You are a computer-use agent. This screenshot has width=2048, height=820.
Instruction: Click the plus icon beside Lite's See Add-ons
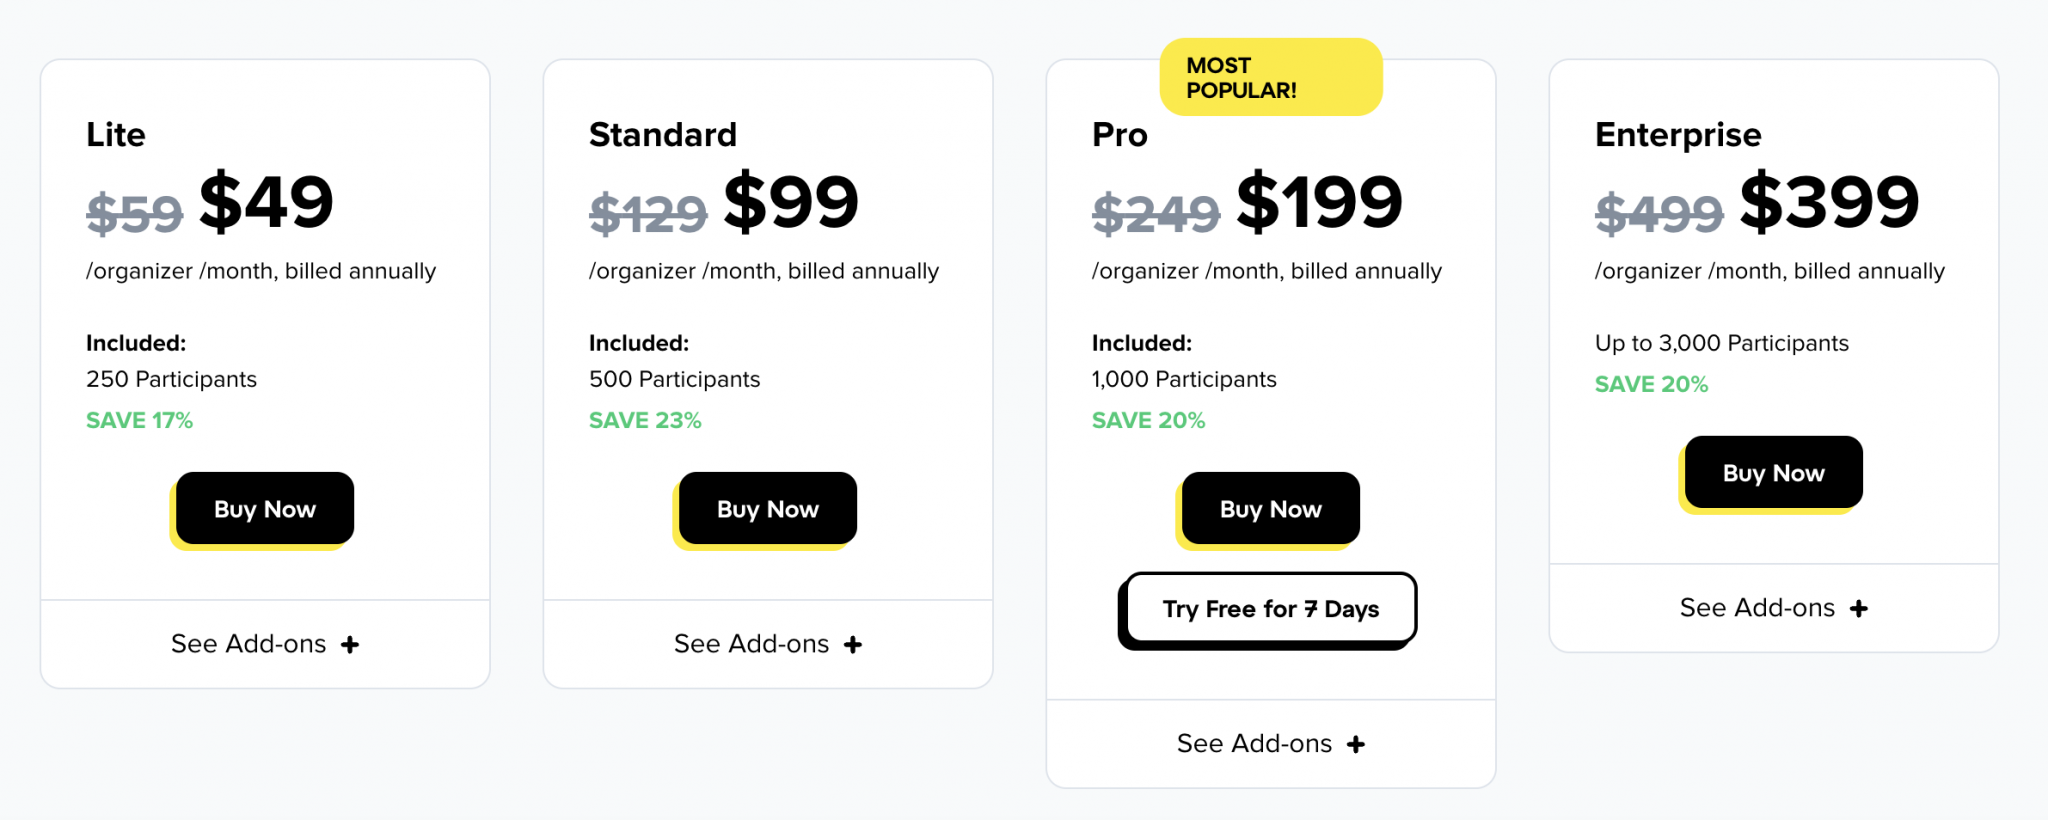351,644
